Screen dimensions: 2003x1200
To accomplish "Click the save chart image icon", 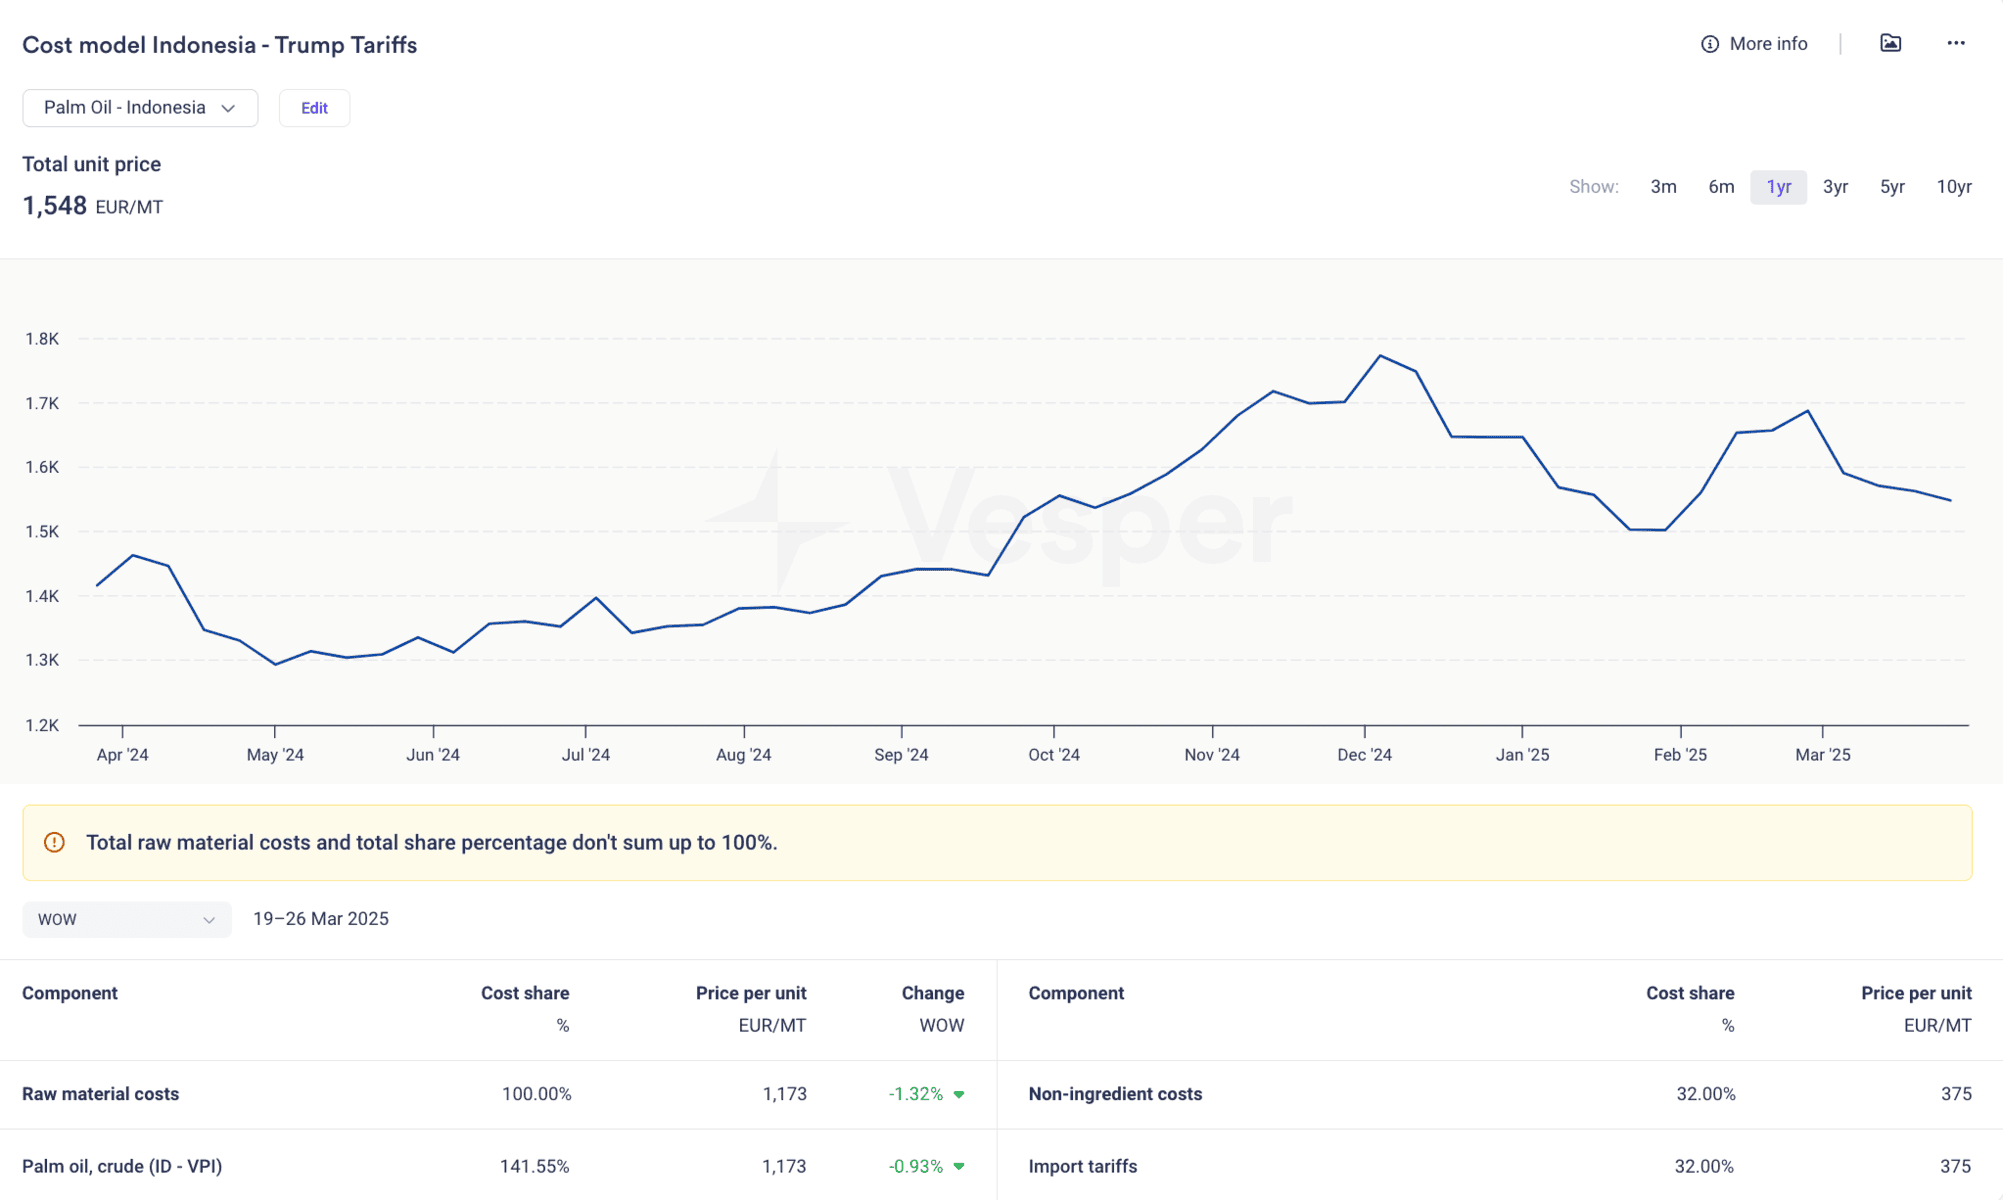I will 1890,43.
